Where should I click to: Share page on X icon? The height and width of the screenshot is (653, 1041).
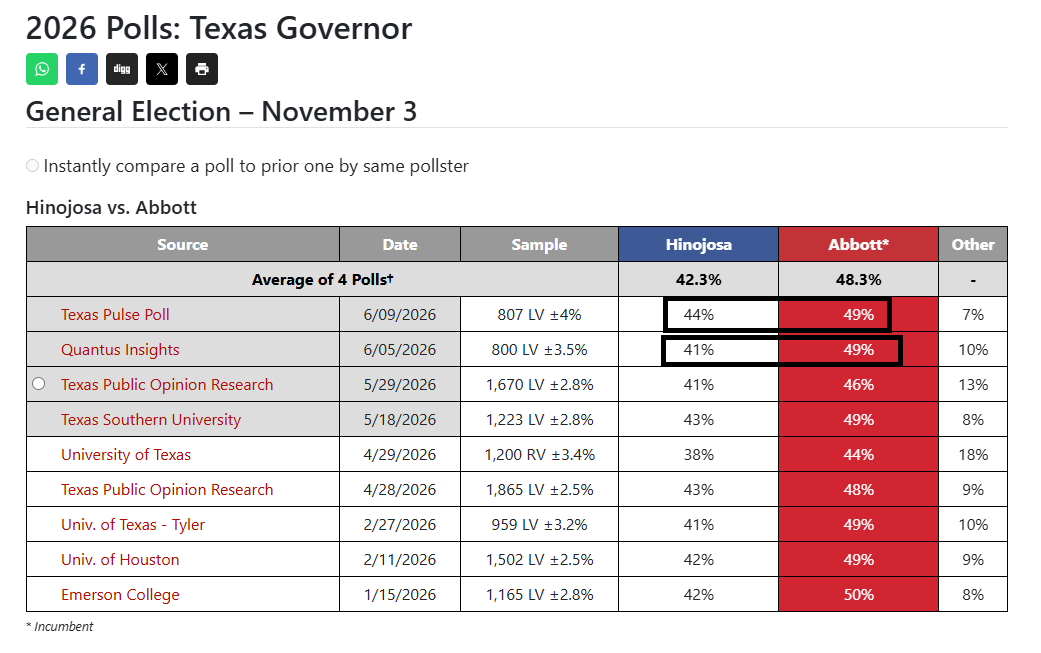coord(162,69)
